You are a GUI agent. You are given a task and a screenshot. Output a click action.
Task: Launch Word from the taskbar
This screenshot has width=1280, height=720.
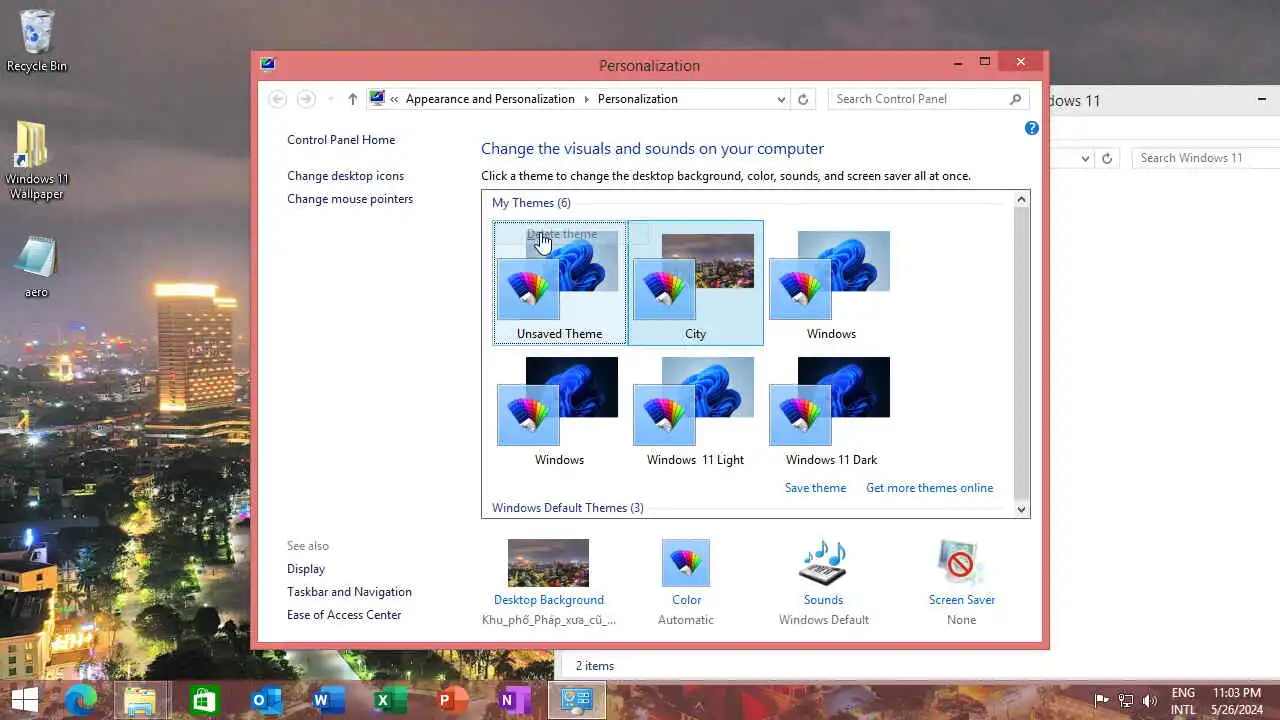(328, 700)
